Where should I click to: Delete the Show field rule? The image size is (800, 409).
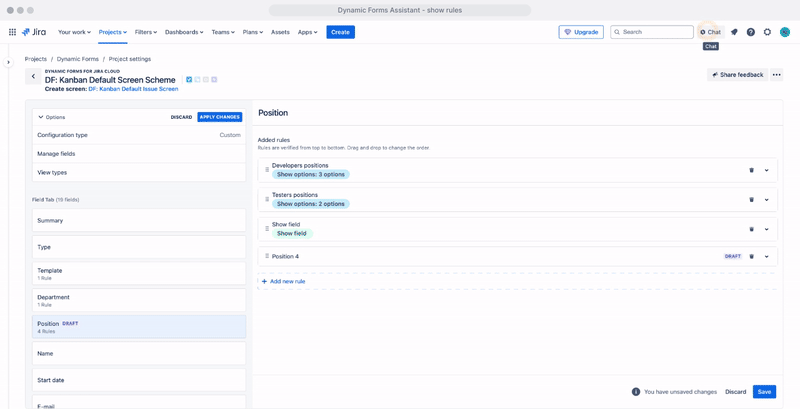point(751,229)
